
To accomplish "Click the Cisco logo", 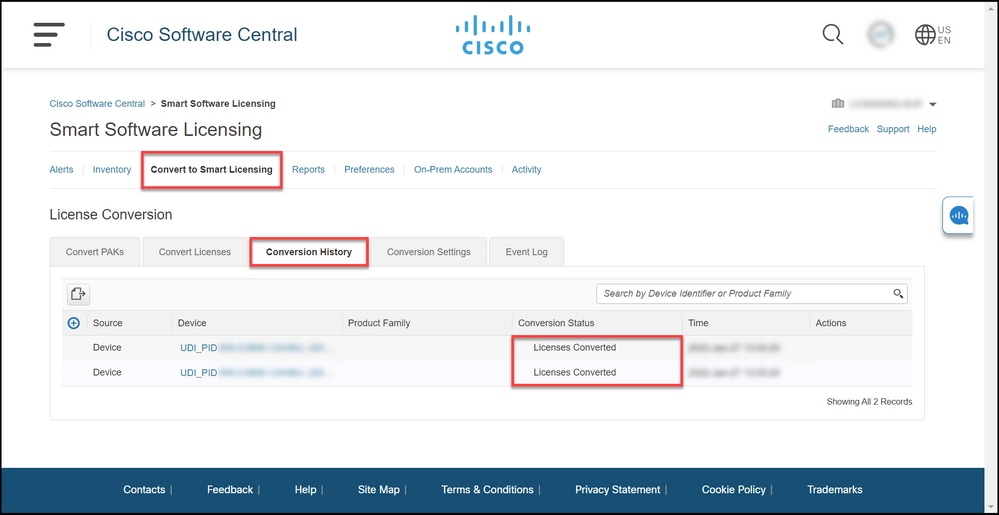I will pos(492,35).
